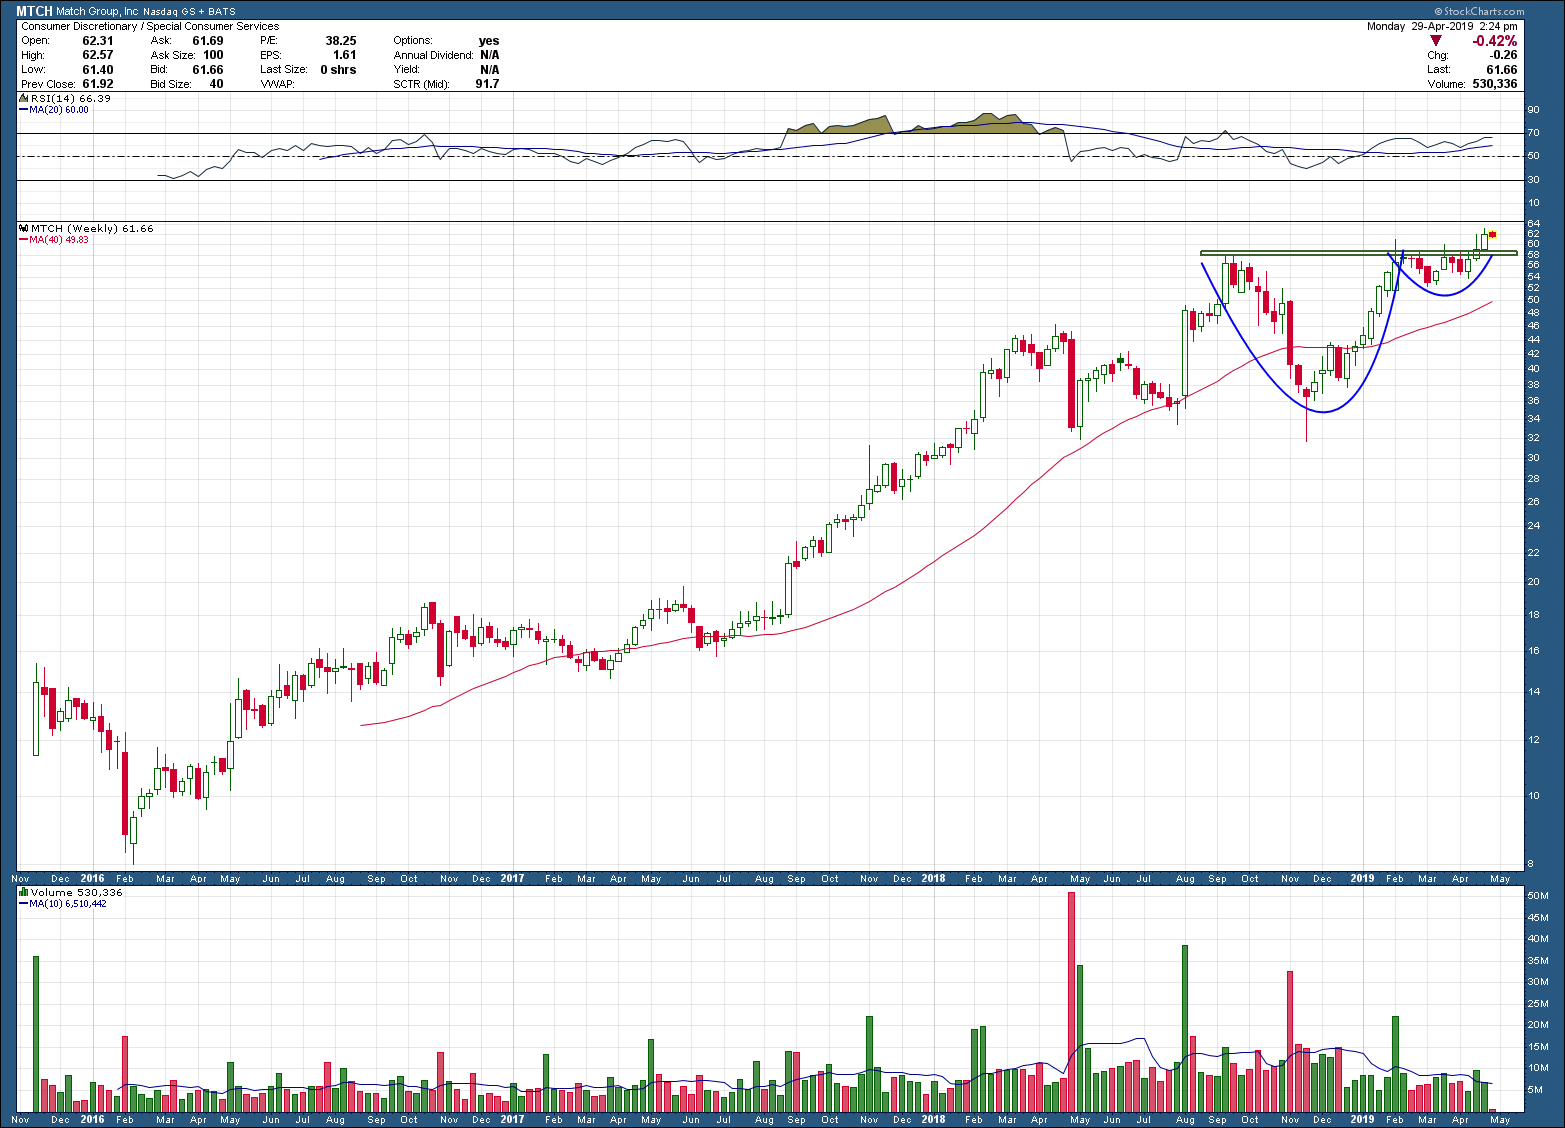
Task: Click the Options value yes
Action: (489, 41)
